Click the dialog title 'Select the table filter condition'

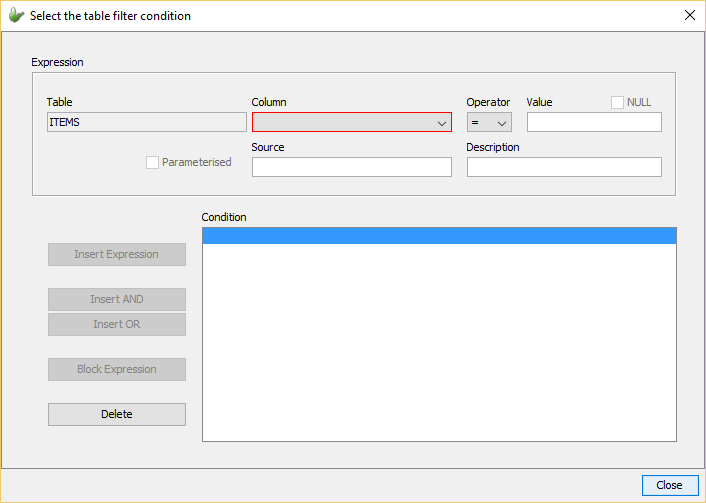(110, 16)
